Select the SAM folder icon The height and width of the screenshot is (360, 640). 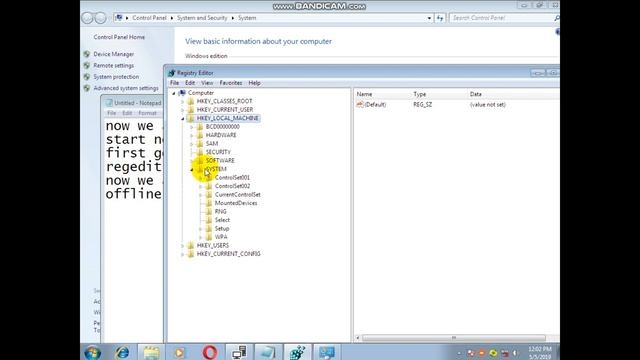200,144
